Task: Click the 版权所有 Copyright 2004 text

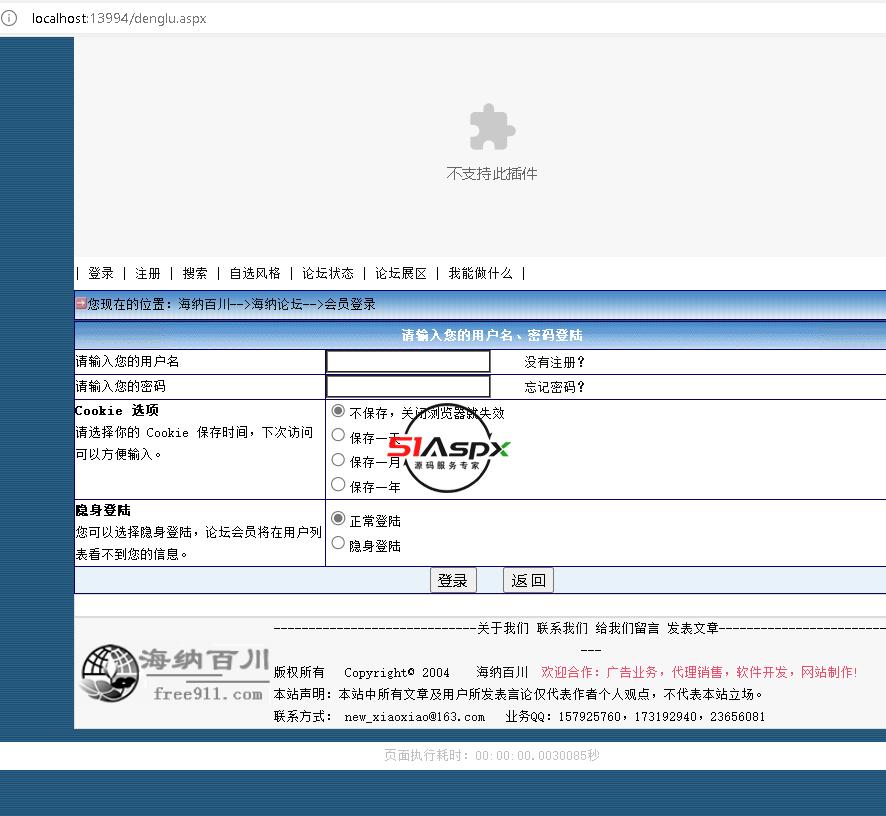Action: 362,672
